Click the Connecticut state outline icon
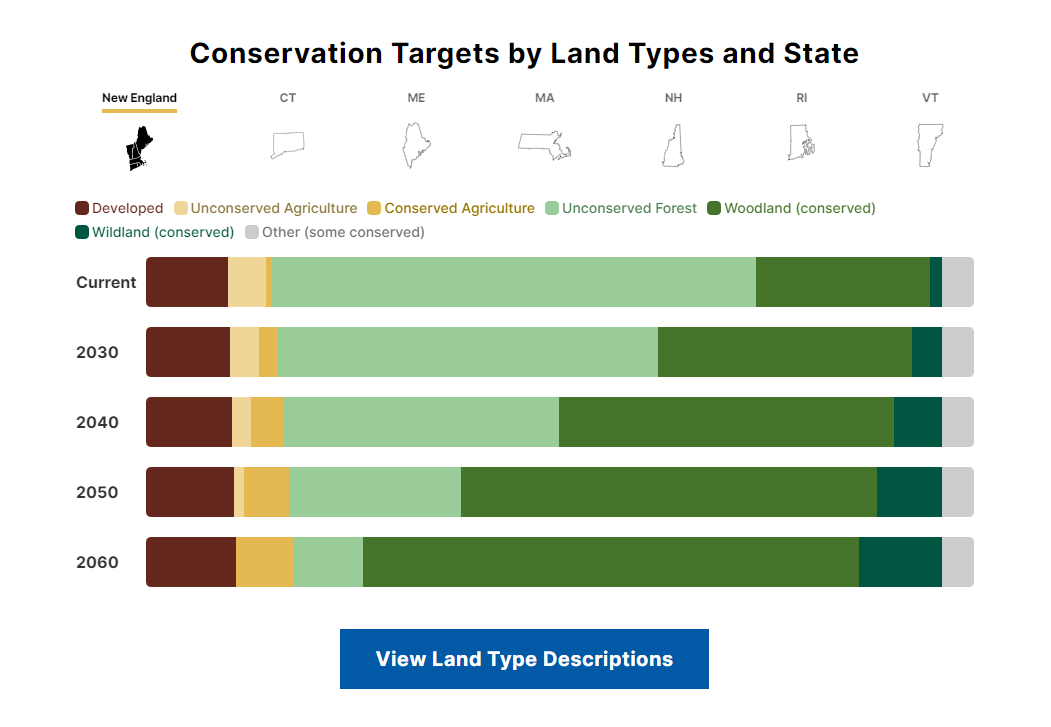Image resolution: width=1051 pixels, height=727 pixels. [287, 145]
